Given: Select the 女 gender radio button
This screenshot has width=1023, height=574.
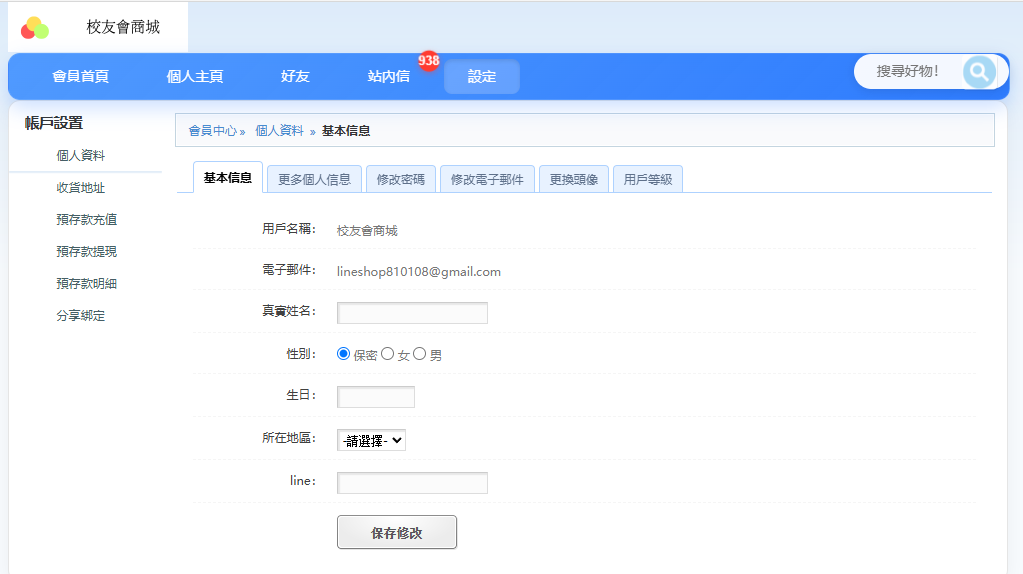Looking at the screenshot, I should [388, 354].
